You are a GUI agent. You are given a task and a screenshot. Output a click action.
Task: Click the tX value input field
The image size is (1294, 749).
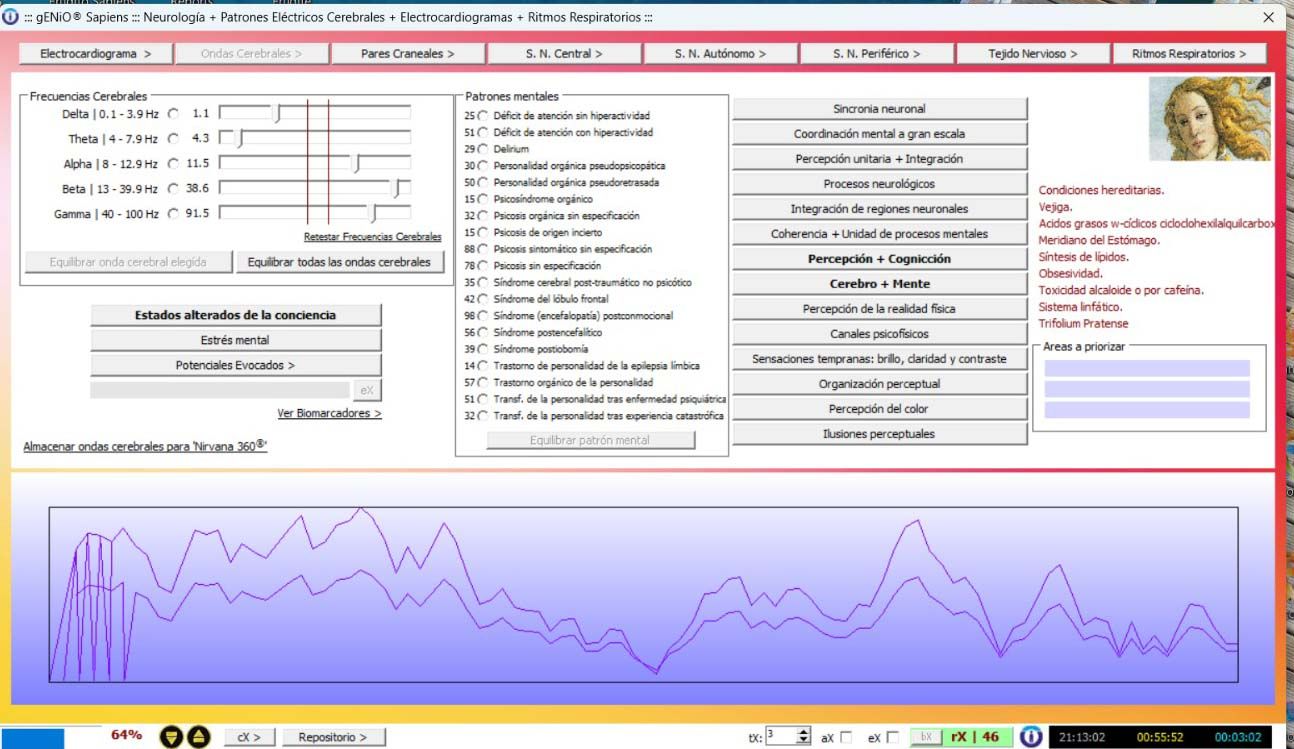(781, 738)
